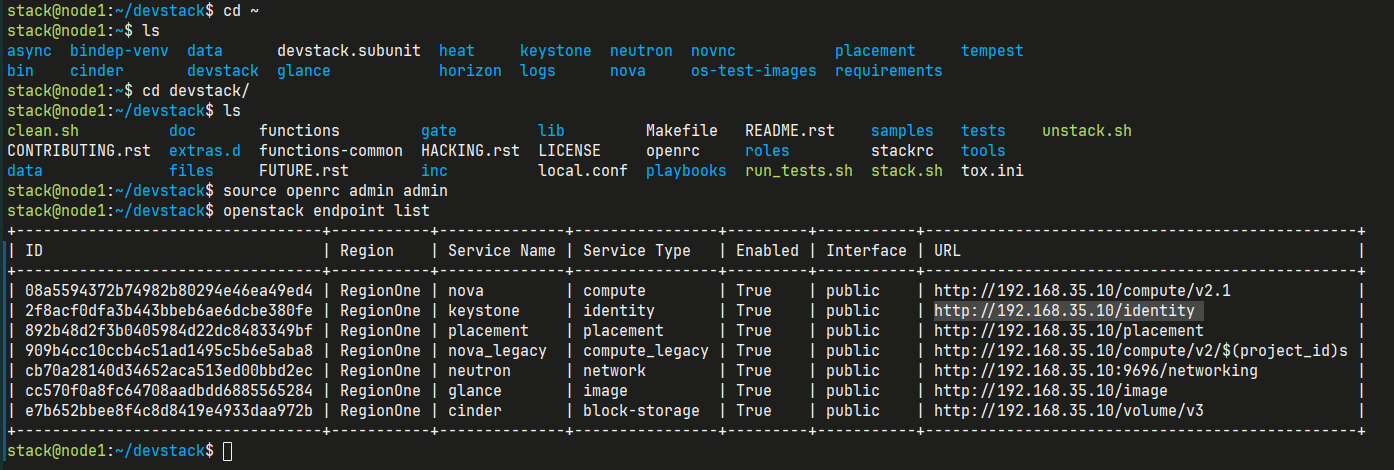Click URL http://192.168.35.10/image

(x=1051, y=390)
